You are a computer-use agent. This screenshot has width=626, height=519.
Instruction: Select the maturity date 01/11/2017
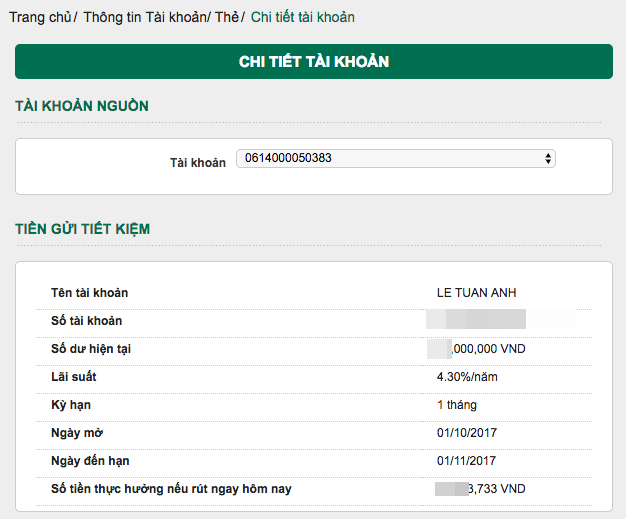(x=466, y=461)
